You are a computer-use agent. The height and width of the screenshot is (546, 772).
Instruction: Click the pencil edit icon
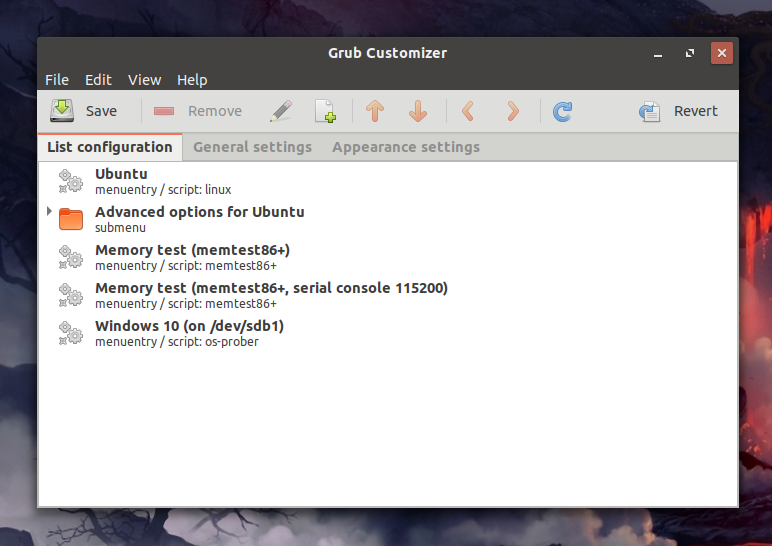tap(281, 111)
